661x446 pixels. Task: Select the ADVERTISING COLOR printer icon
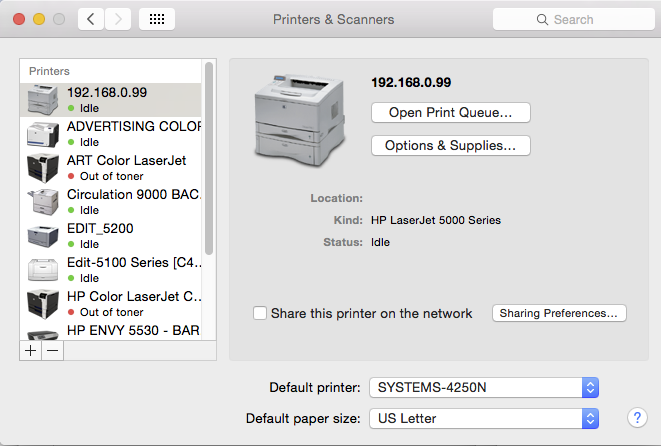43,134
